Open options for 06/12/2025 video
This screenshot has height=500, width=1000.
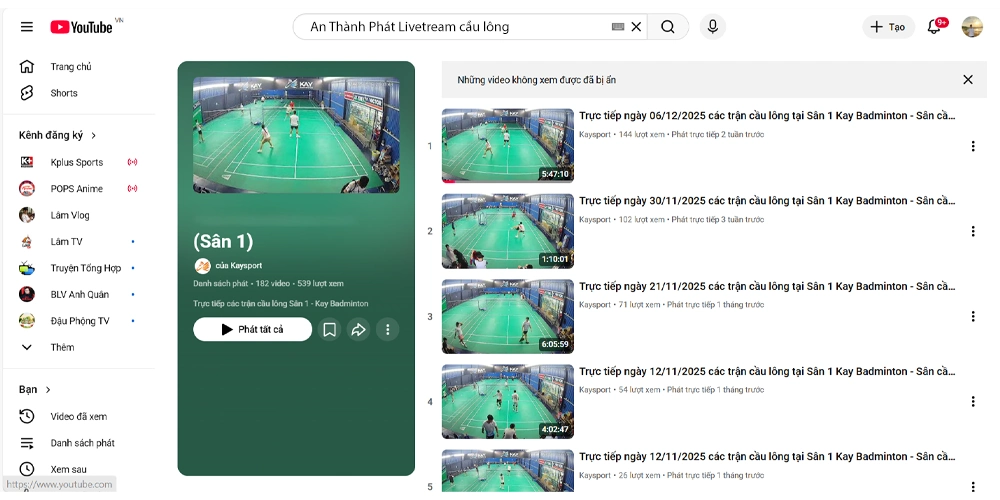[x=973, y=146]
